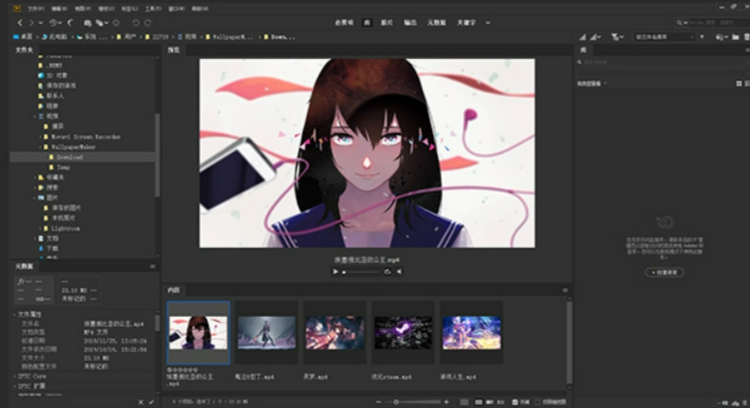Switch to list view icon
750x408 pixels.
click(x=501, y=402)
